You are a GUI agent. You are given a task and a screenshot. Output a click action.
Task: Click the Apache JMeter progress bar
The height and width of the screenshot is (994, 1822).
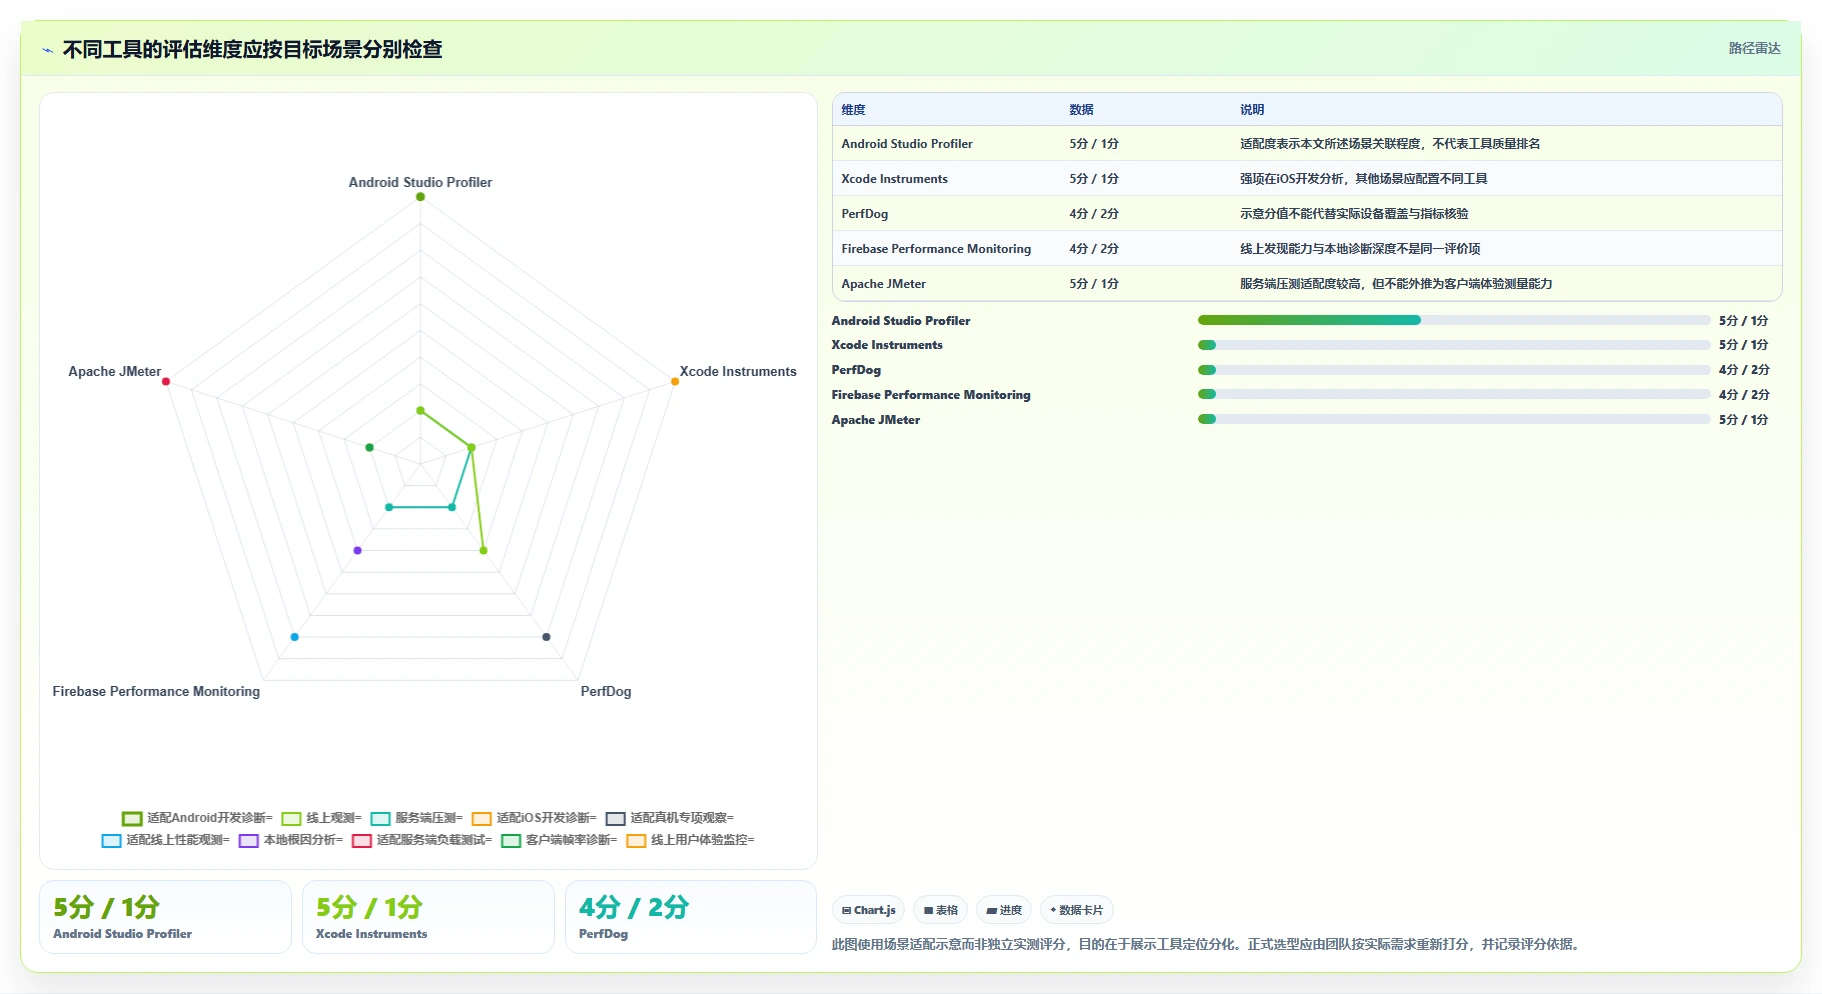1454,419
